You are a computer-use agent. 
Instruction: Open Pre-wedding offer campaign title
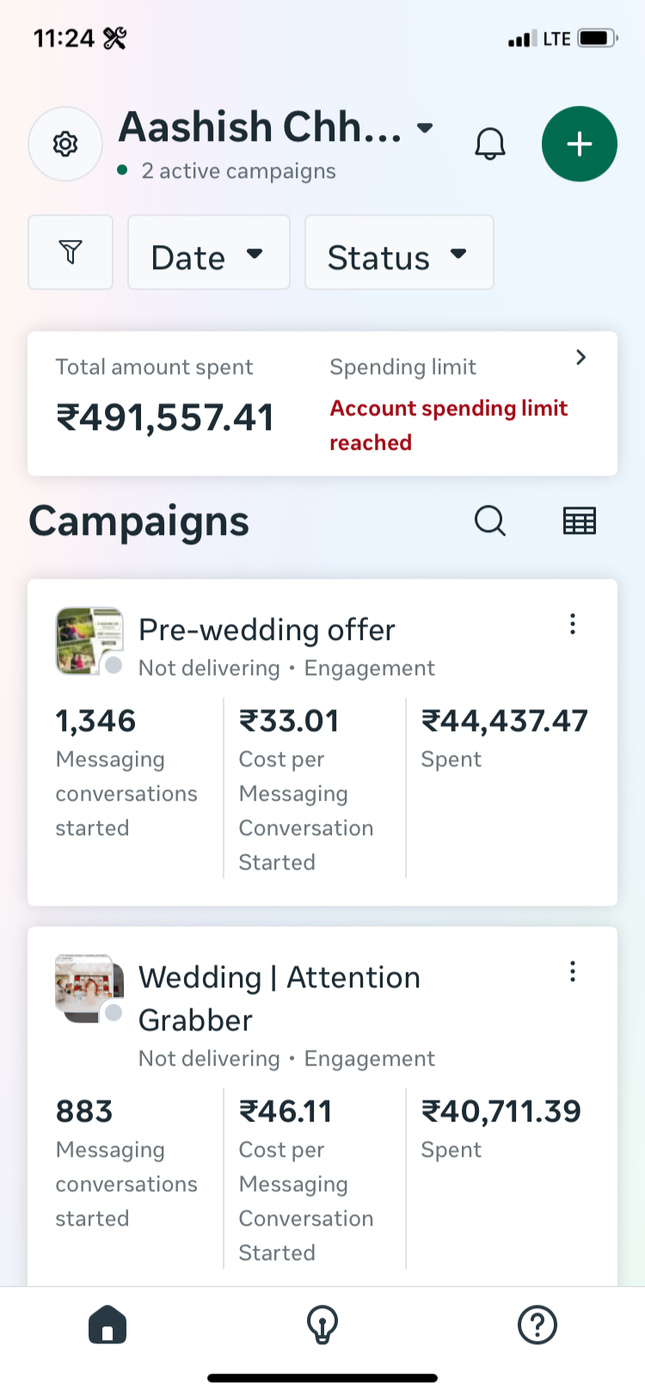(267, 630)
